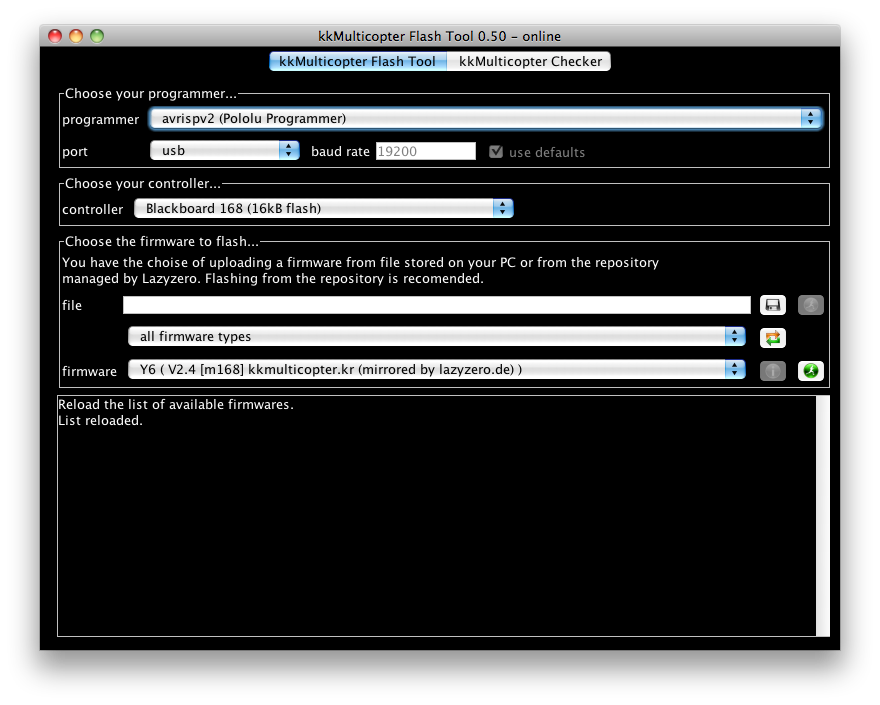This screenshot has height=705, width=880.
Task: Click the grayed info icon near the firmware dropdown
Action: [x=770, y=370]
